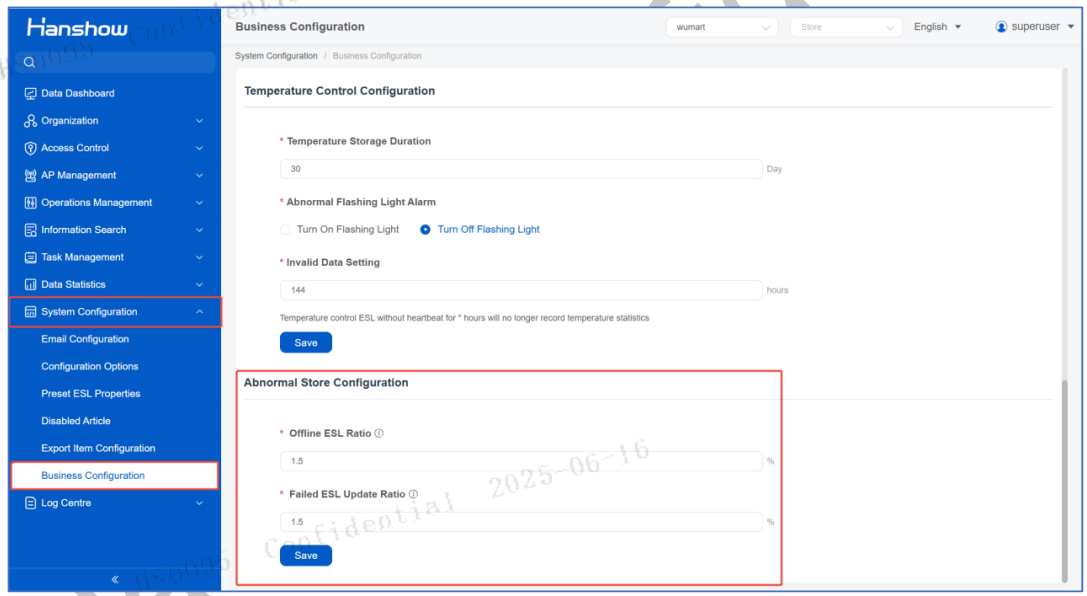Viewport: 1087px width, 596px height.
Task: Click the Offline ESL Ratio input
Action: [521, 461]
